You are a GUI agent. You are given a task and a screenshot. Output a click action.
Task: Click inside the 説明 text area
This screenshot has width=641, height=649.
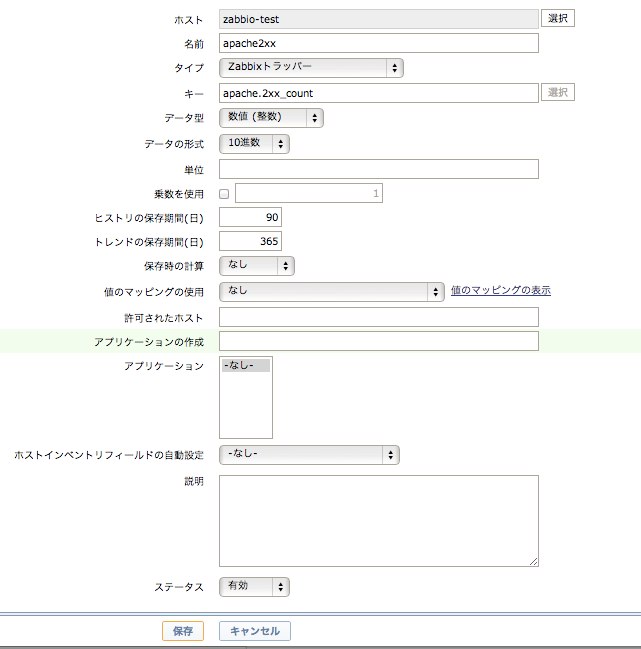click(x=379, y=521)
